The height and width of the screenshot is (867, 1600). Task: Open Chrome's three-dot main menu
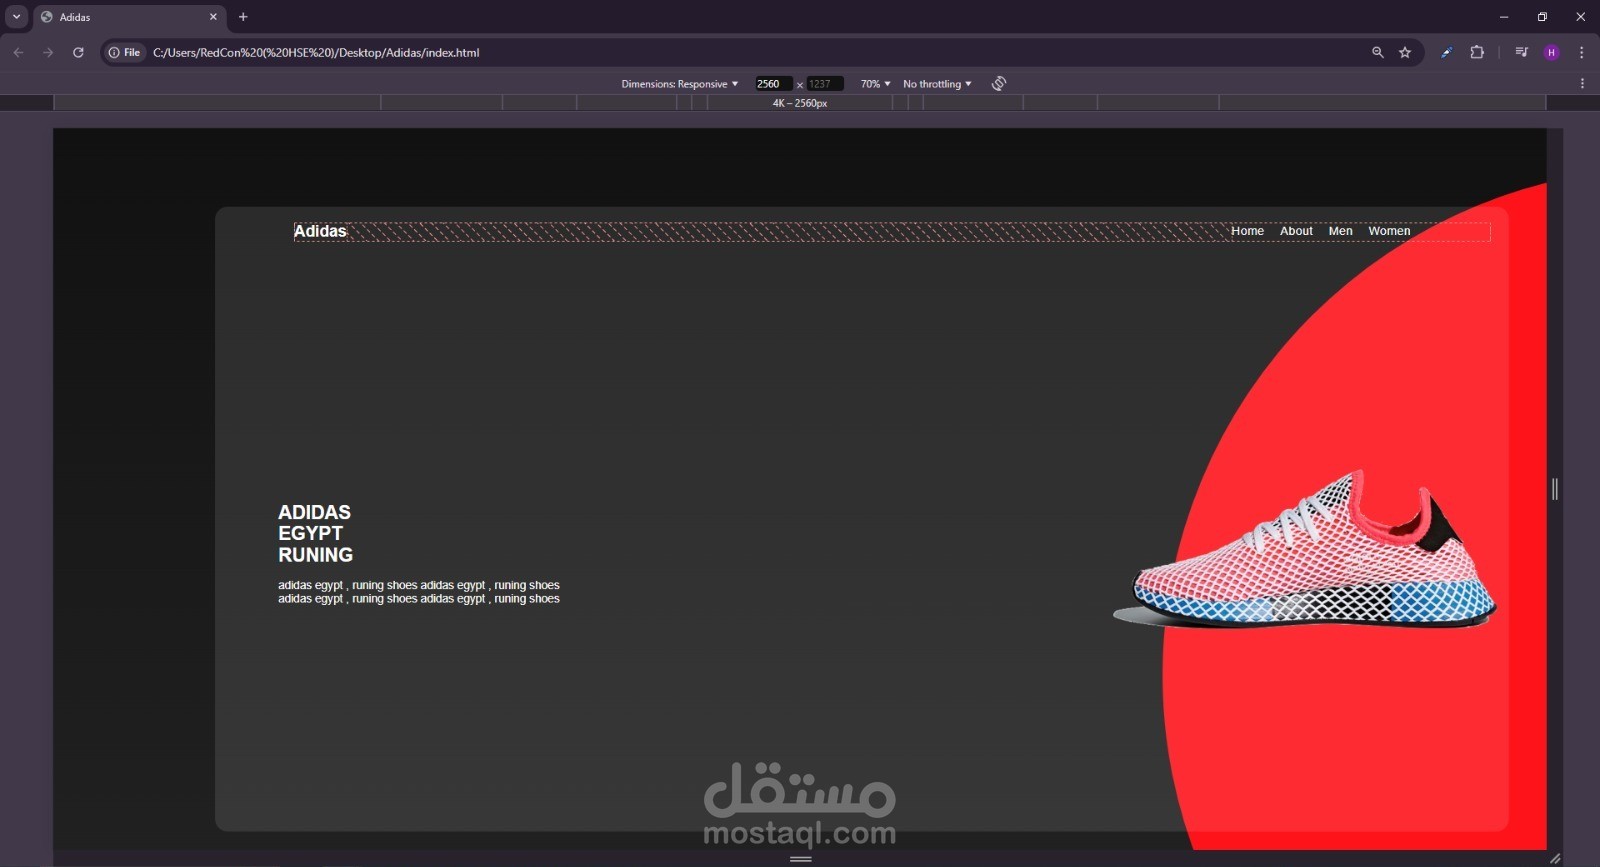(x=1582, y=52)
